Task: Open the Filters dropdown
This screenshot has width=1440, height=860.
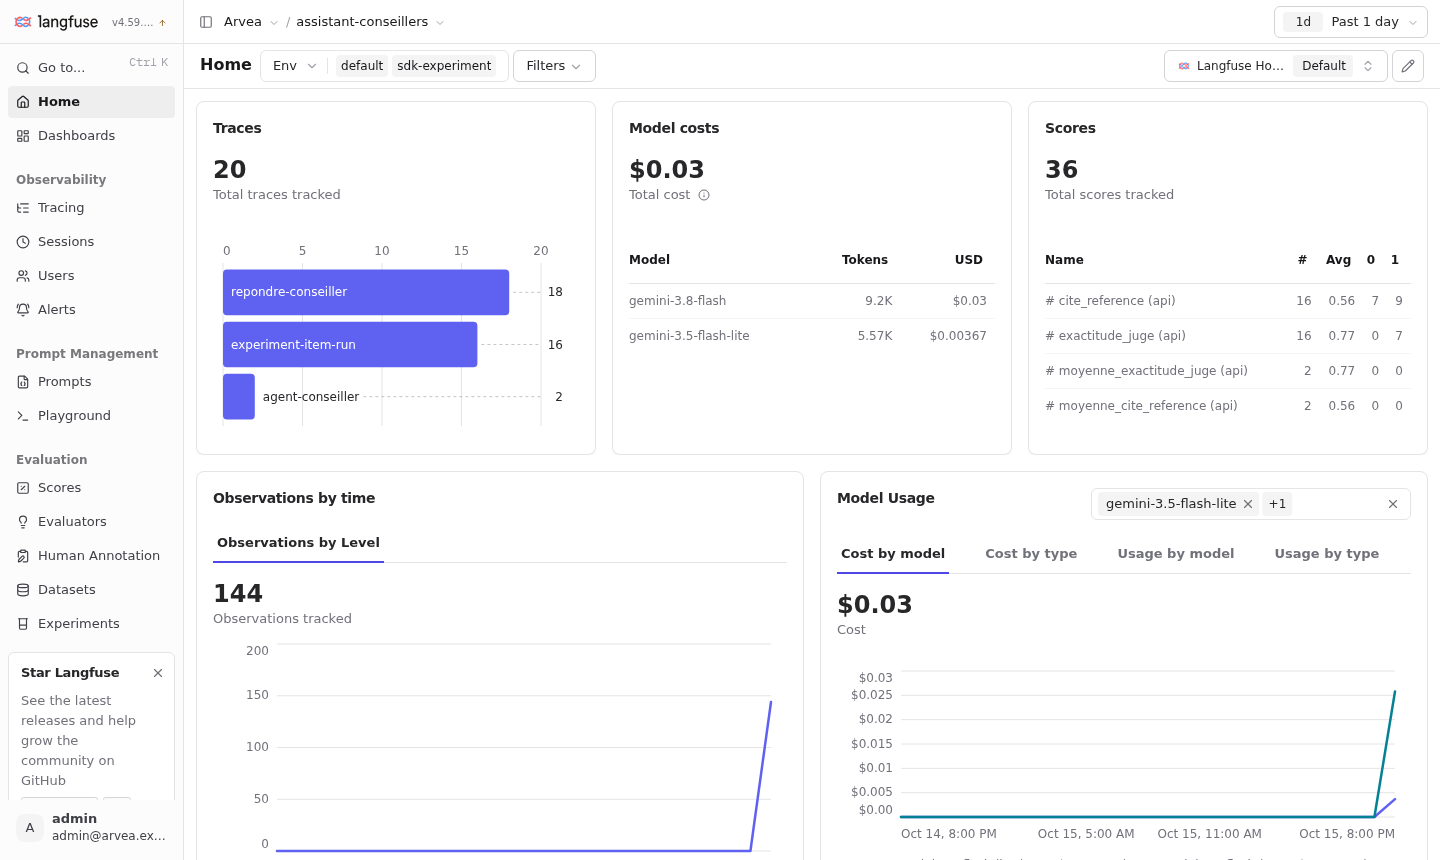Action: click(554, 66)
